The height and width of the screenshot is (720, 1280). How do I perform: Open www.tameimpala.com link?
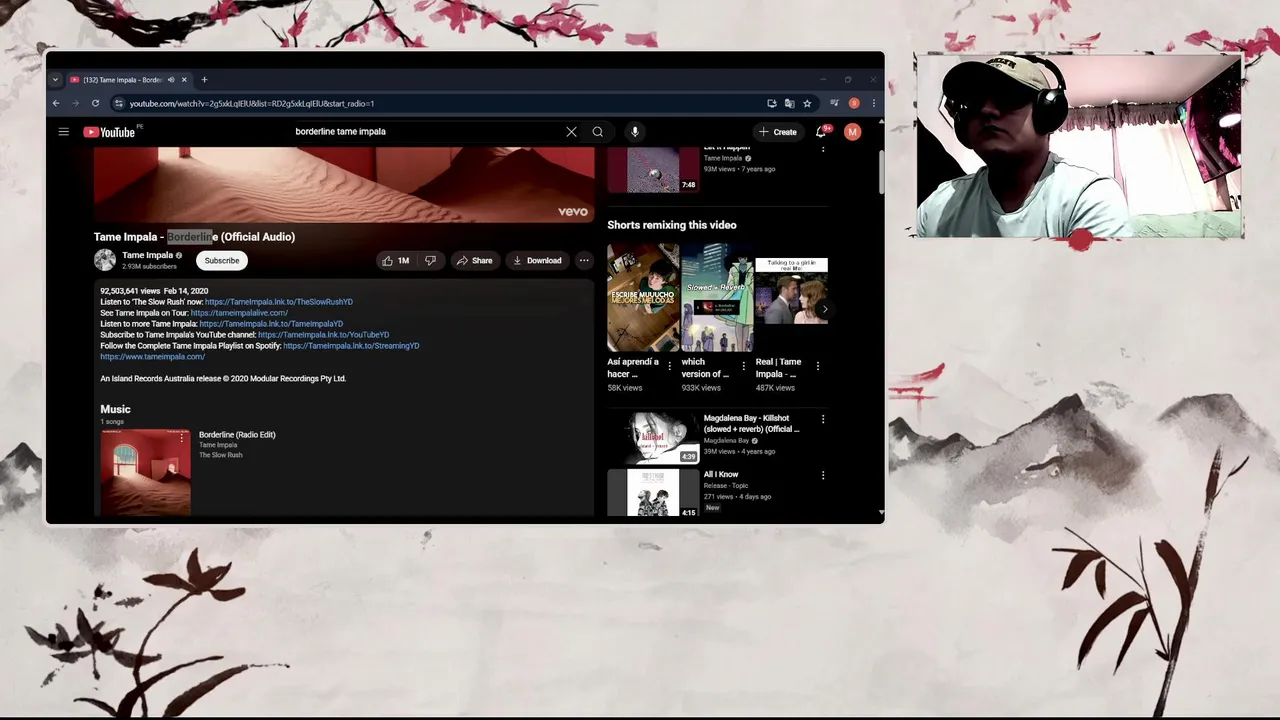click(x=152, y=357)
